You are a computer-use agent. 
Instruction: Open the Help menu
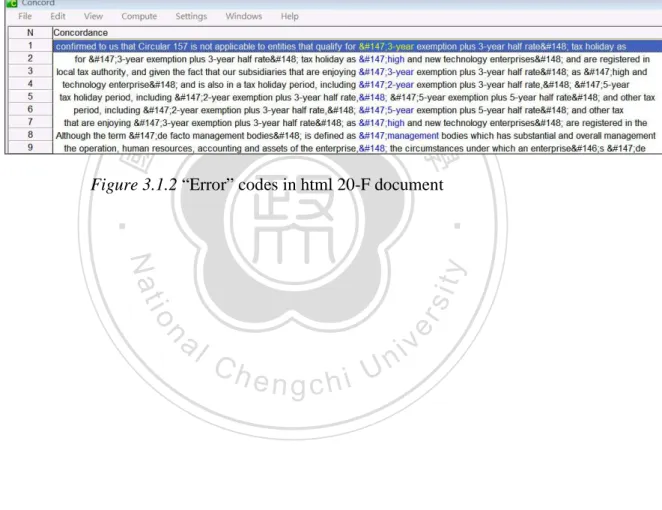tap(290, 16)
